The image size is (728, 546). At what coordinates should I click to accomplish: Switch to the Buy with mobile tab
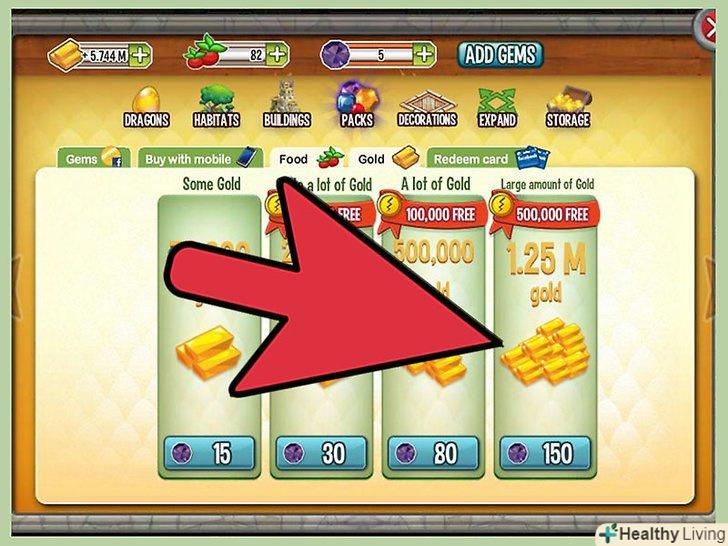201,158
